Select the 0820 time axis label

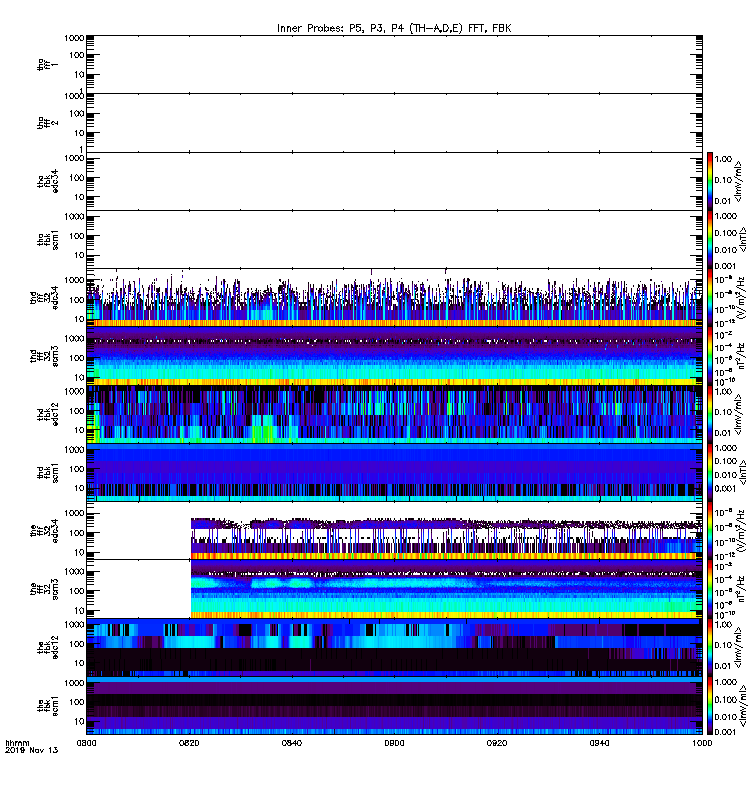click(189, 743)
